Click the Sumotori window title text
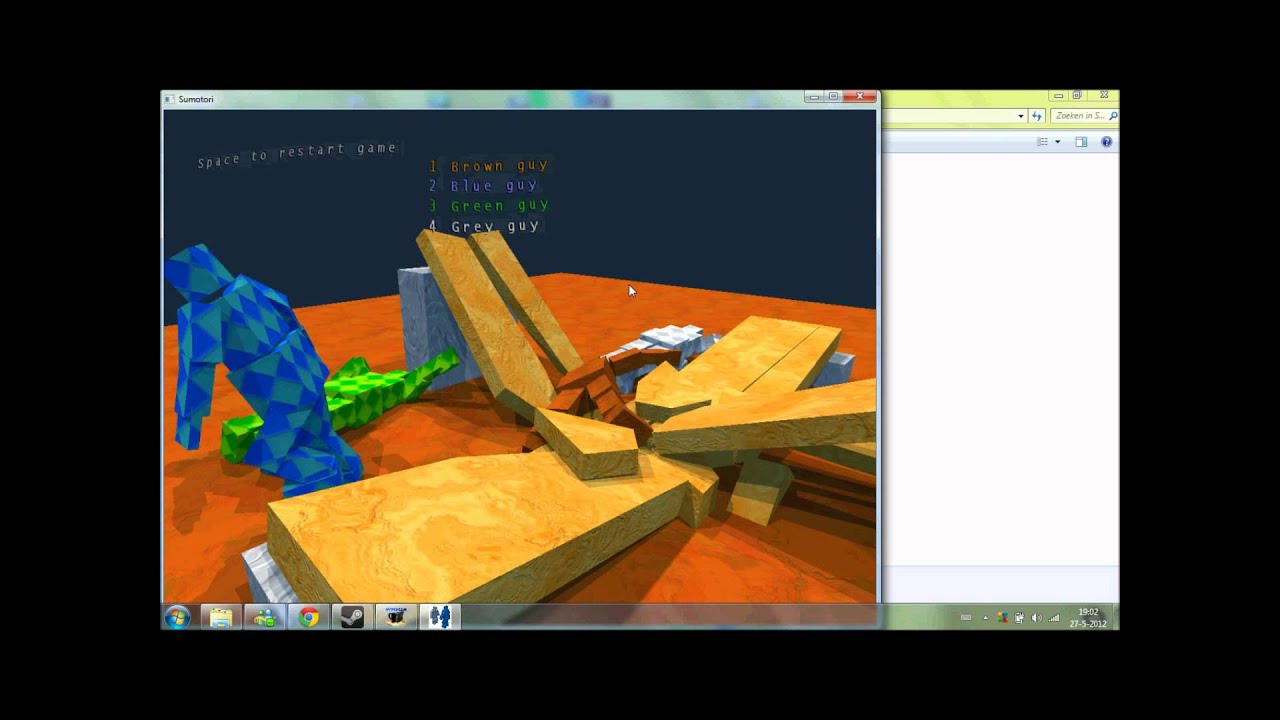 pyautogui.click(x=196, y=99)
